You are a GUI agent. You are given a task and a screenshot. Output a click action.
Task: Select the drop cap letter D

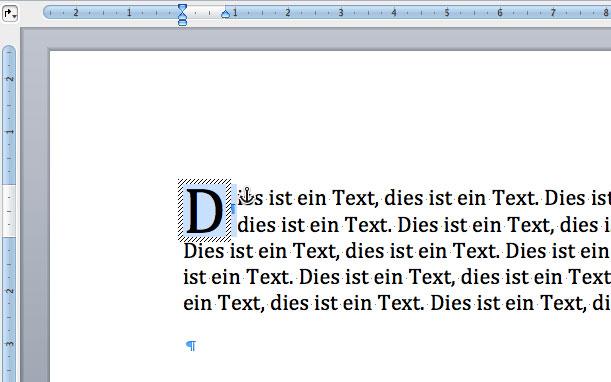(205, 211)
